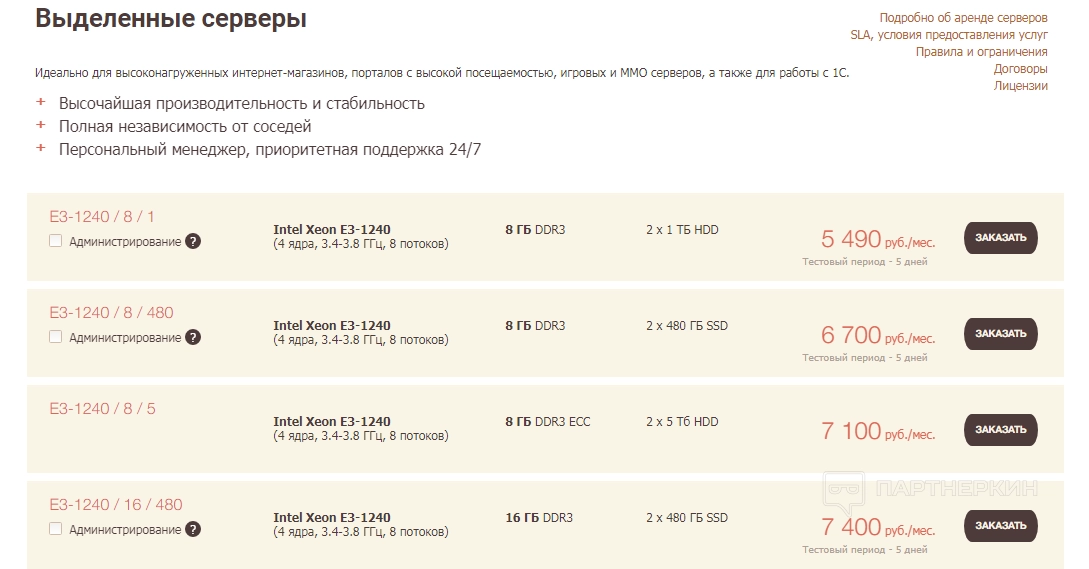Open the E3-1240 / 16 / 480 plan title
The height and width of the screenshot is (569, 1089).
(116, 505)
